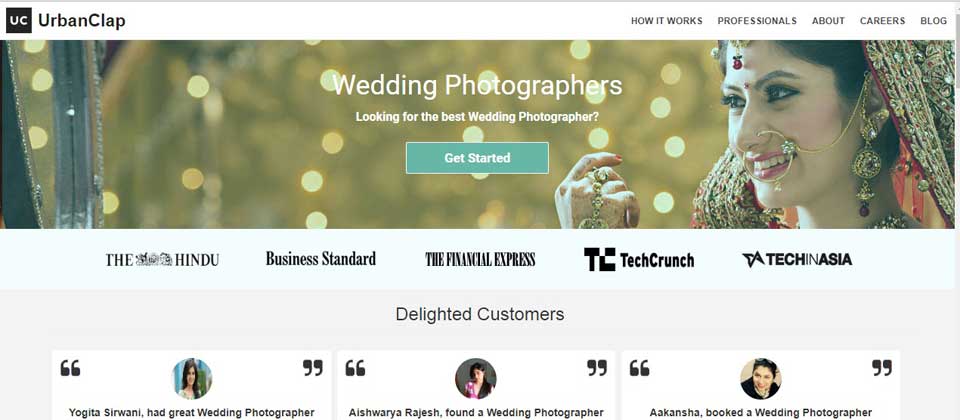Click the Business Standard logo
The width and height of the screenshot is (960, 420).
(x=321, y=259)
